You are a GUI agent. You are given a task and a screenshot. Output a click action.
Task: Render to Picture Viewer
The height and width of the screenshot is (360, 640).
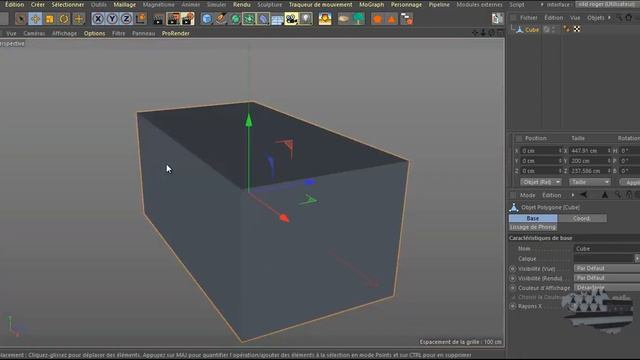[x=173, y=19]
